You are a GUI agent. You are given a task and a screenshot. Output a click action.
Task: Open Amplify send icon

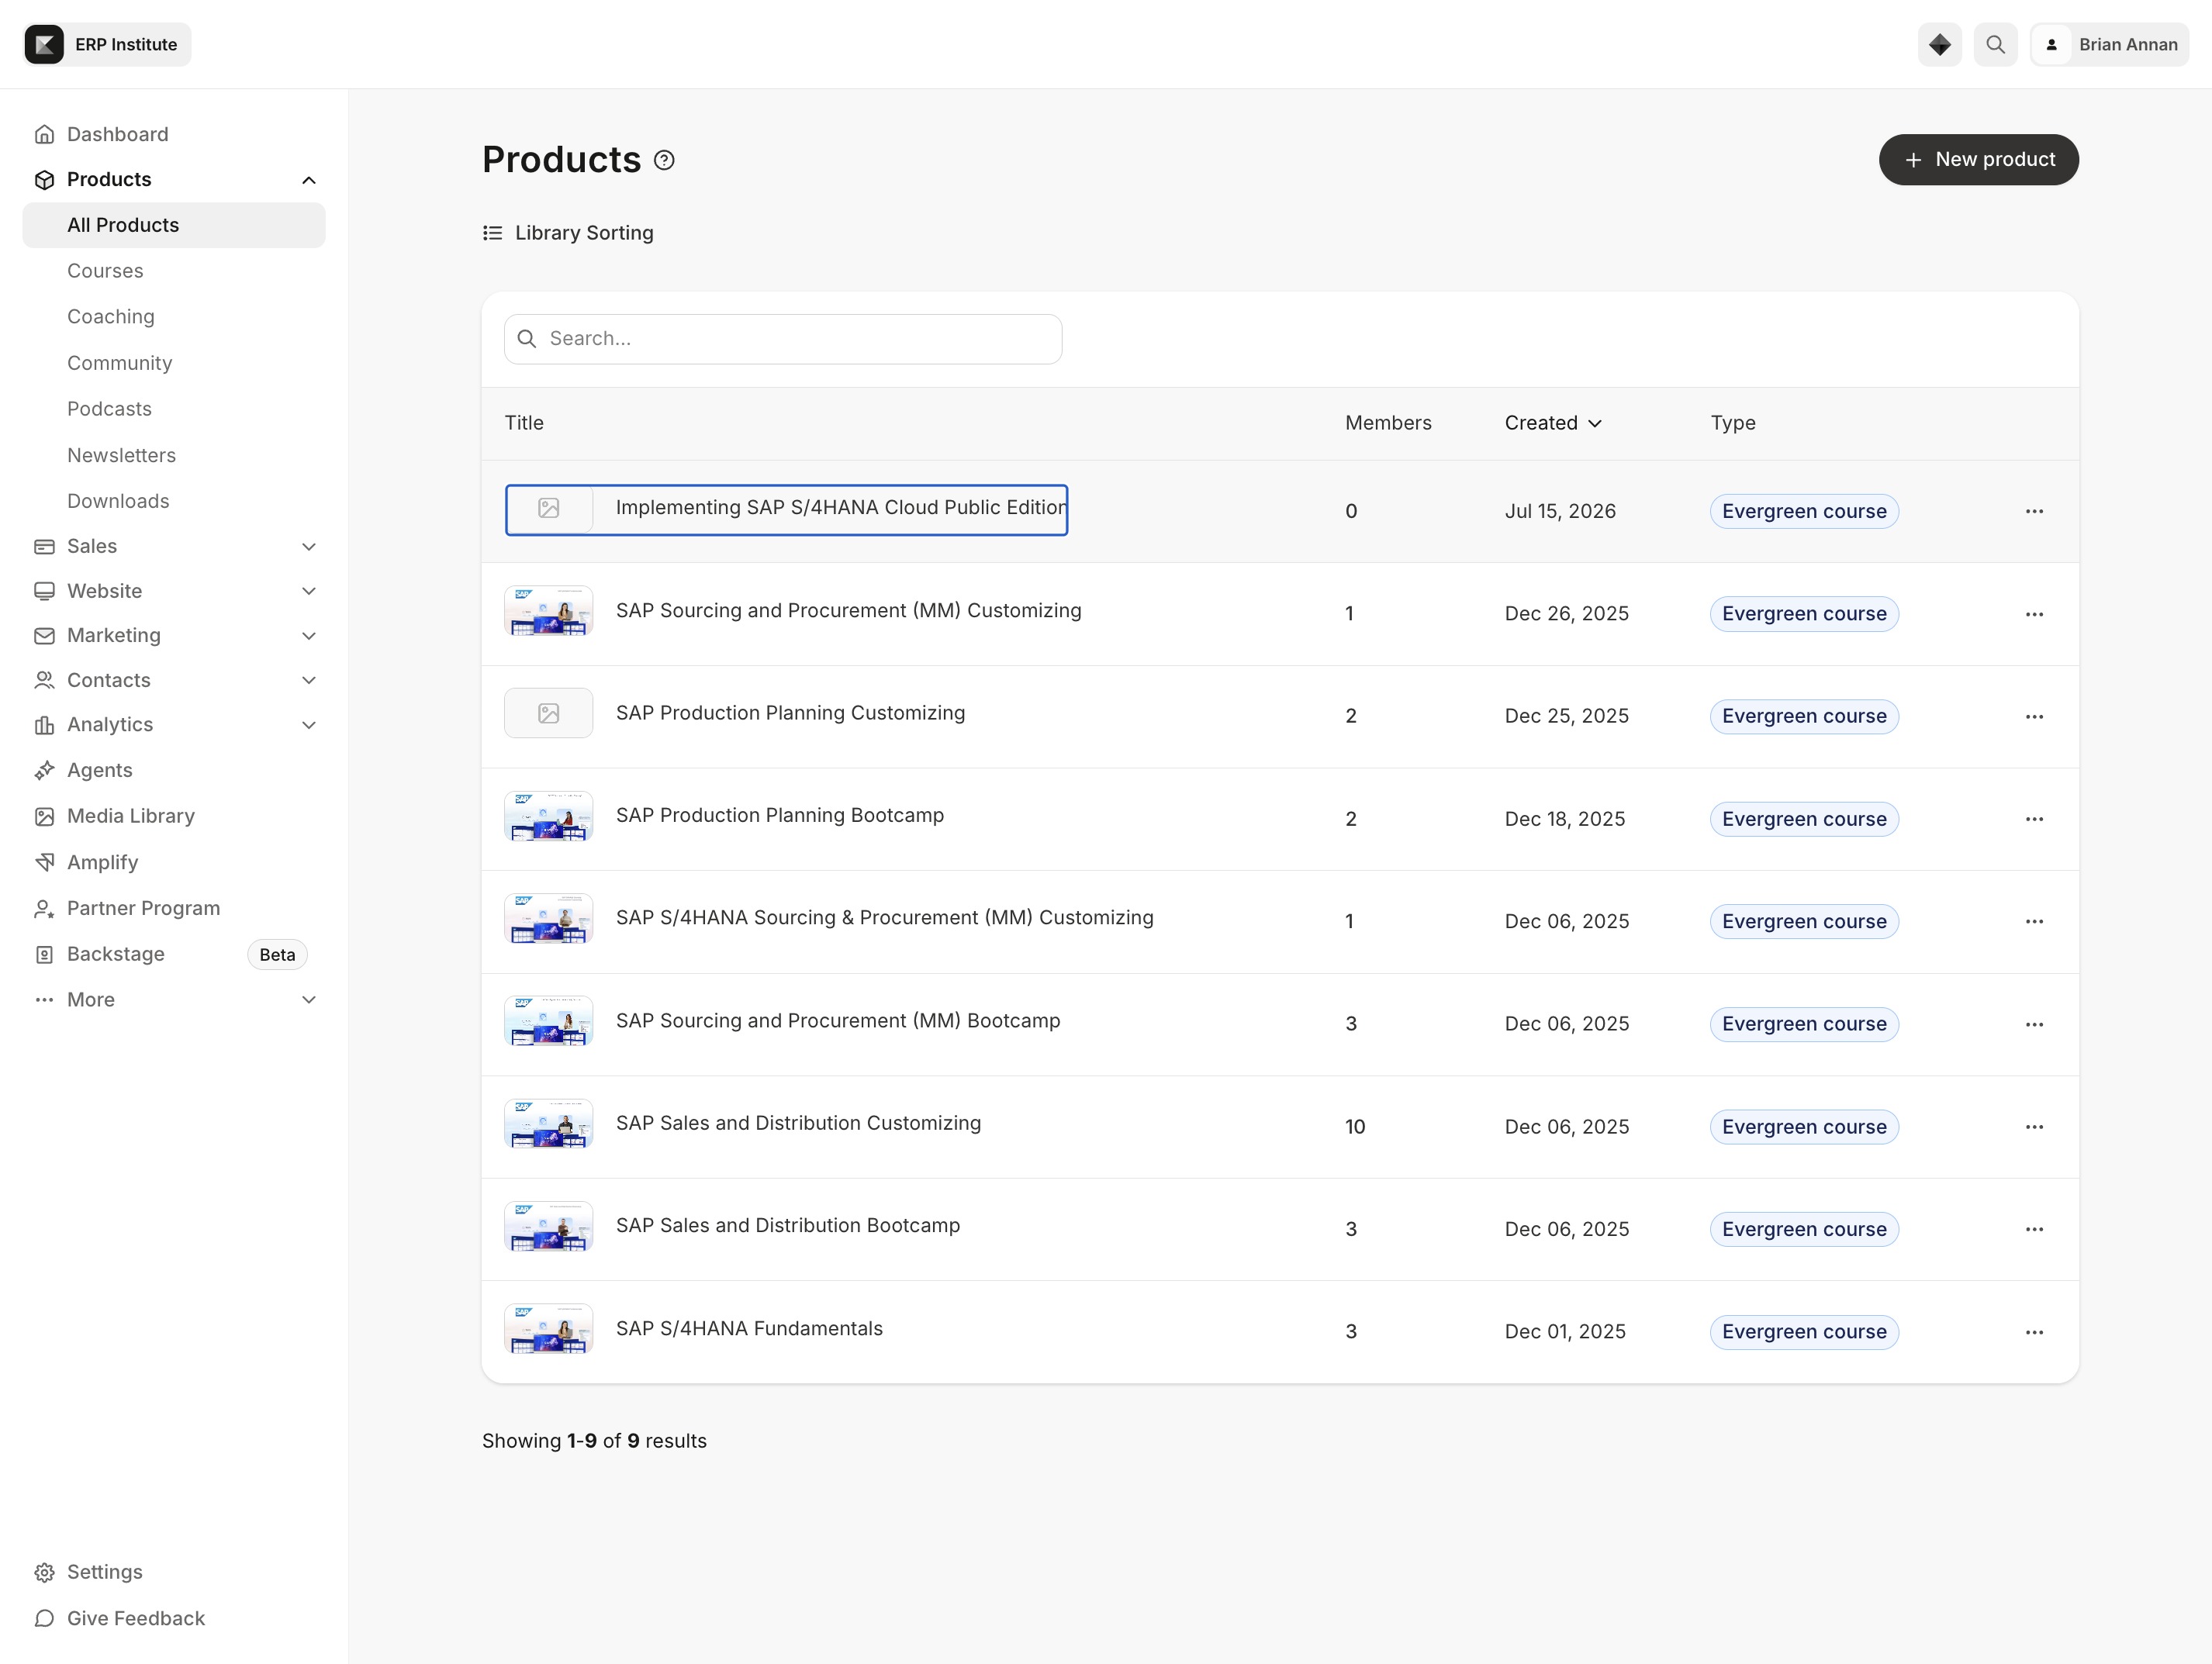[x=44, y=862]
